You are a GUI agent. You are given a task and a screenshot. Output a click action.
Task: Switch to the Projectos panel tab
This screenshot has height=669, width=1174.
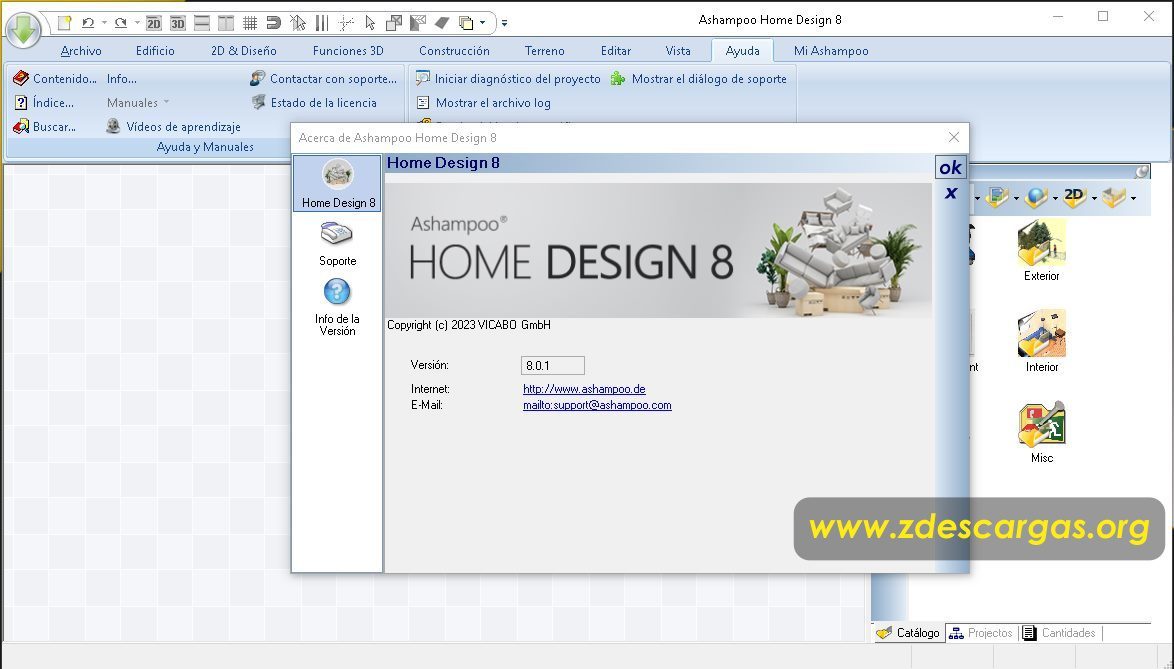pyautogui.click(x=981, y=633)
